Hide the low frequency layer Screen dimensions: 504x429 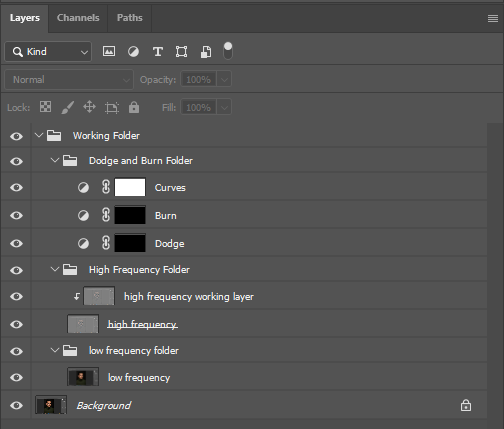(16, 377)
